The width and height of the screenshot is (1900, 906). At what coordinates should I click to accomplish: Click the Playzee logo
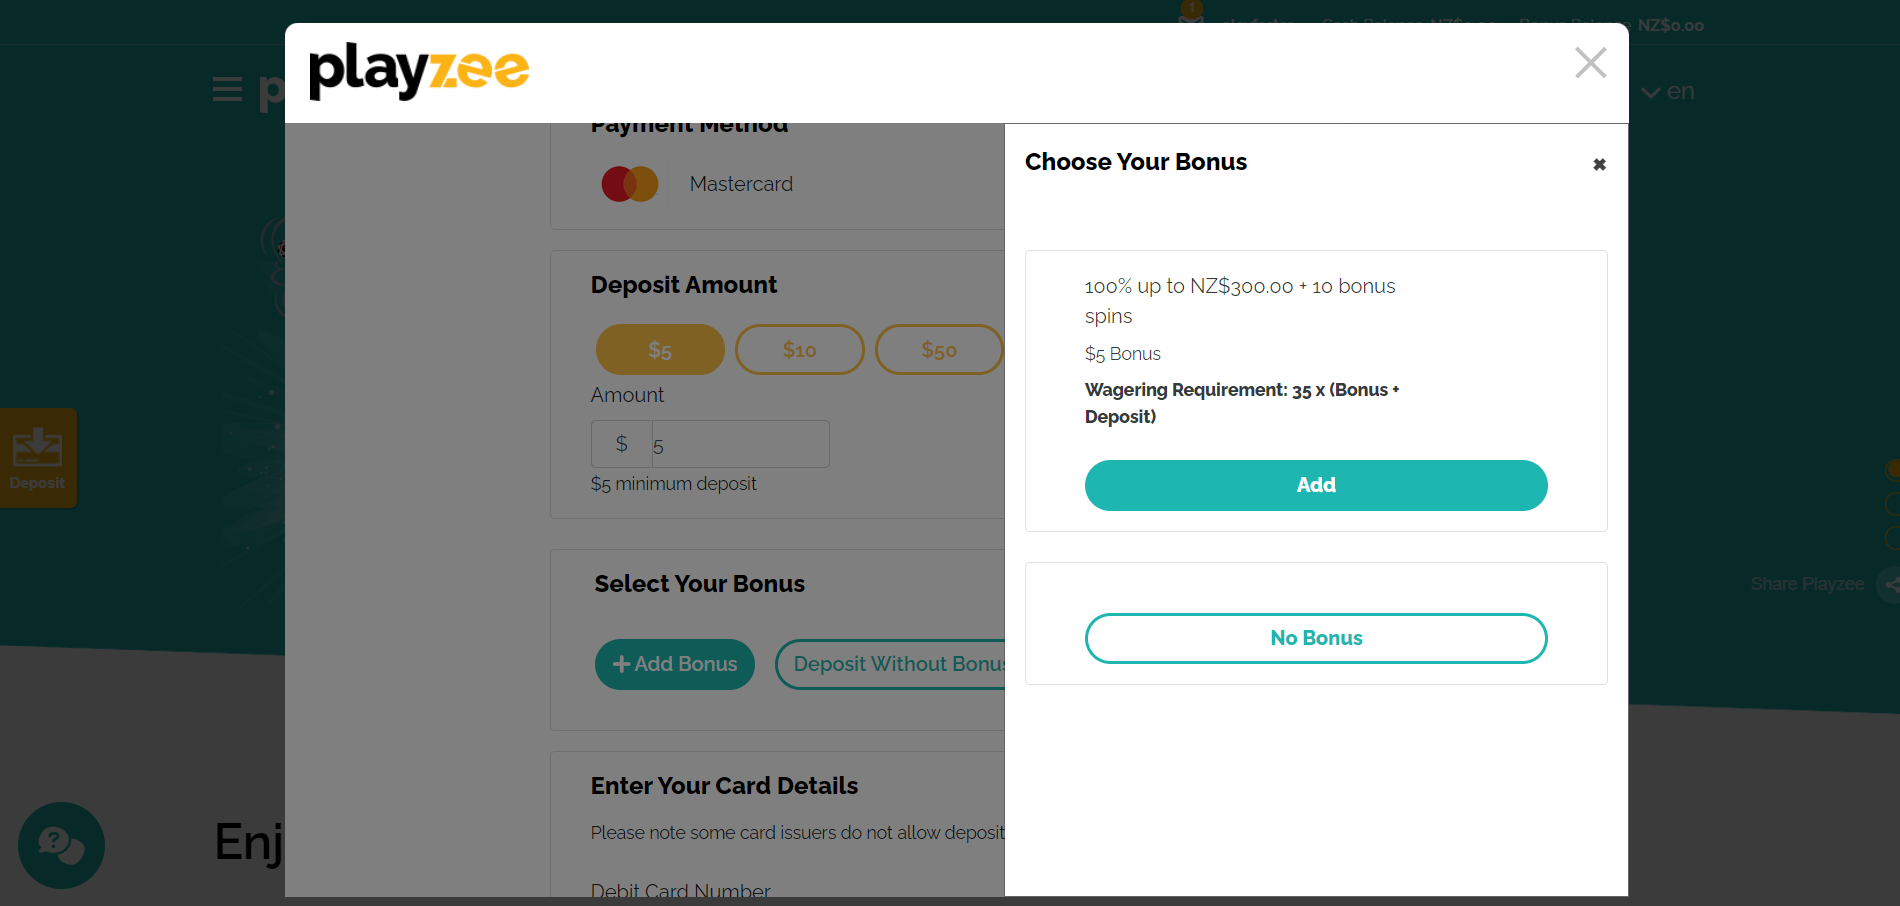[x=419, y=70]
